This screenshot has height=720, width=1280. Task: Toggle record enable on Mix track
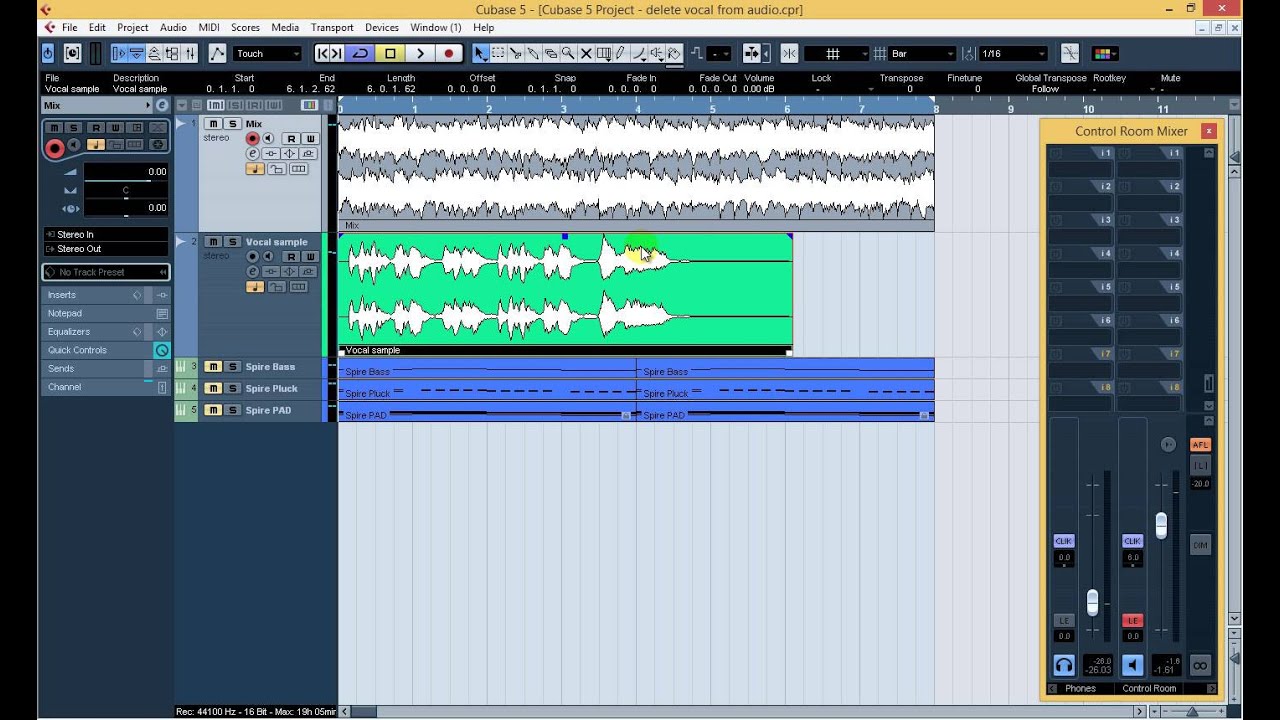[253, 139]
